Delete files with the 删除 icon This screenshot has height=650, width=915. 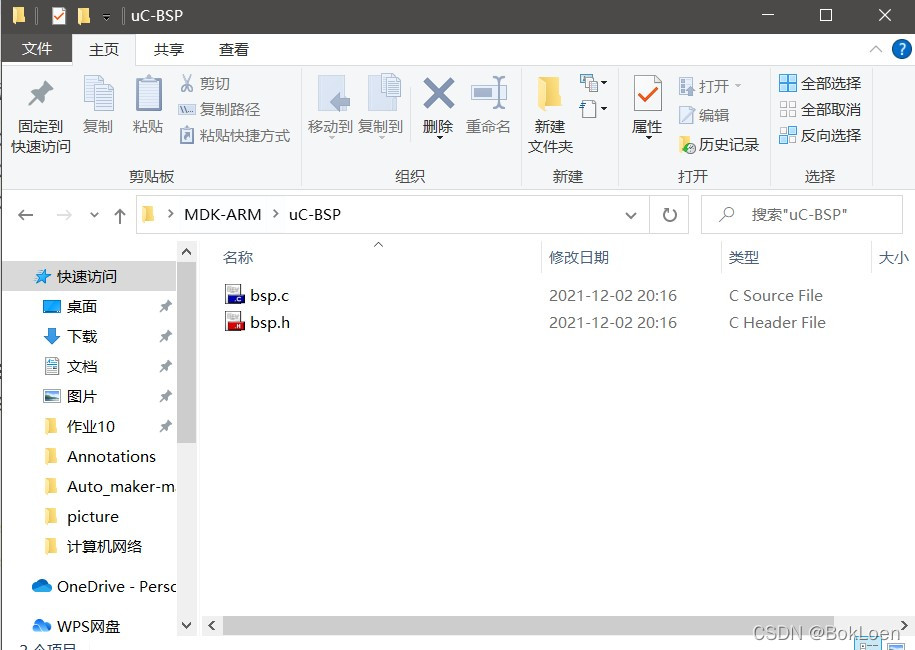437,105
